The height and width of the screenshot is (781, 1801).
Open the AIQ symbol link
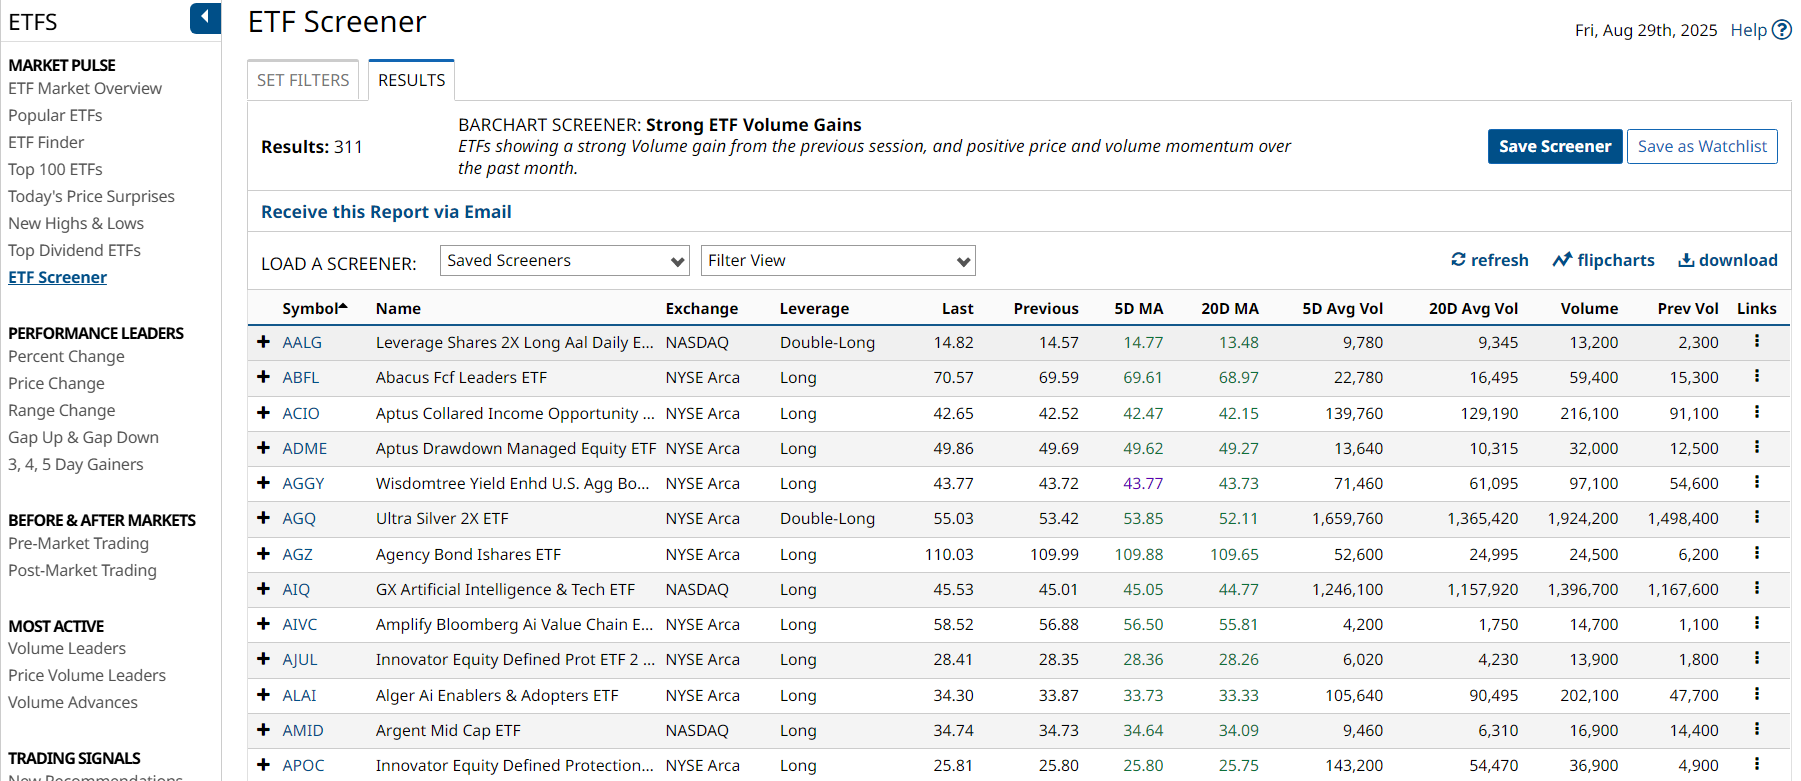pyautogui.click(x=296, y=589)
